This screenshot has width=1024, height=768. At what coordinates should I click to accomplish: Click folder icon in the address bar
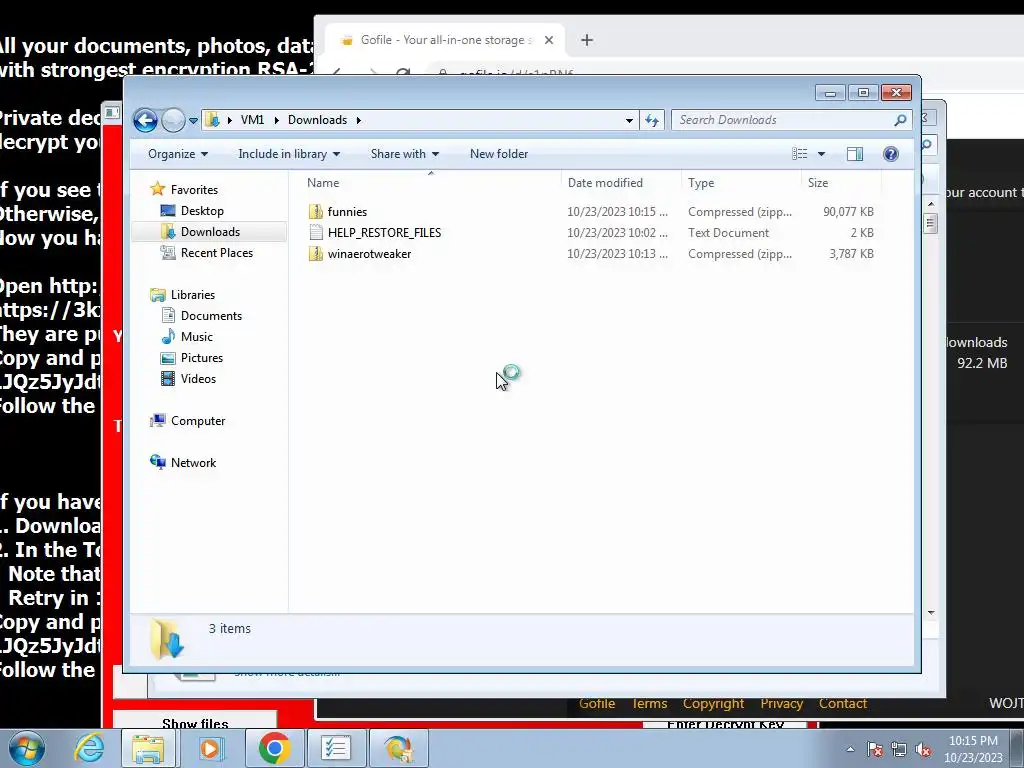[212, 120]
